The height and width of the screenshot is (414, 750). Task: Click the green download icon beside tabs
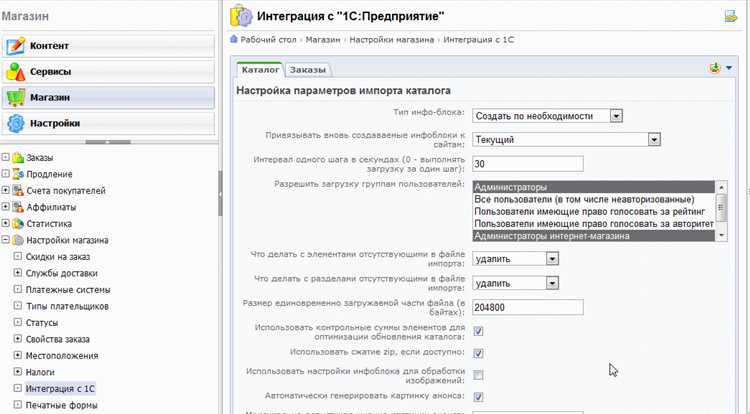coord(715,68)
